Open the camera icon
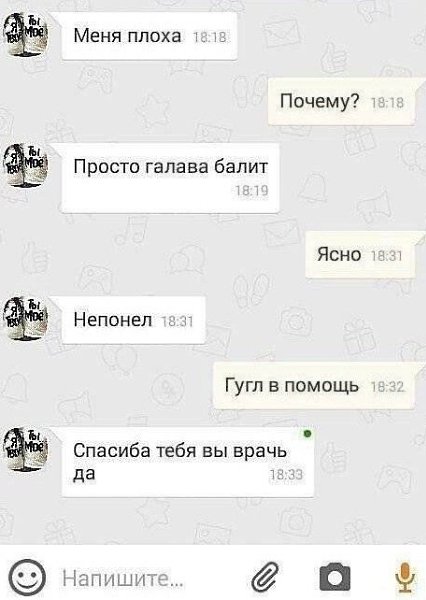The image size is (426, 600). pos(335,577)
